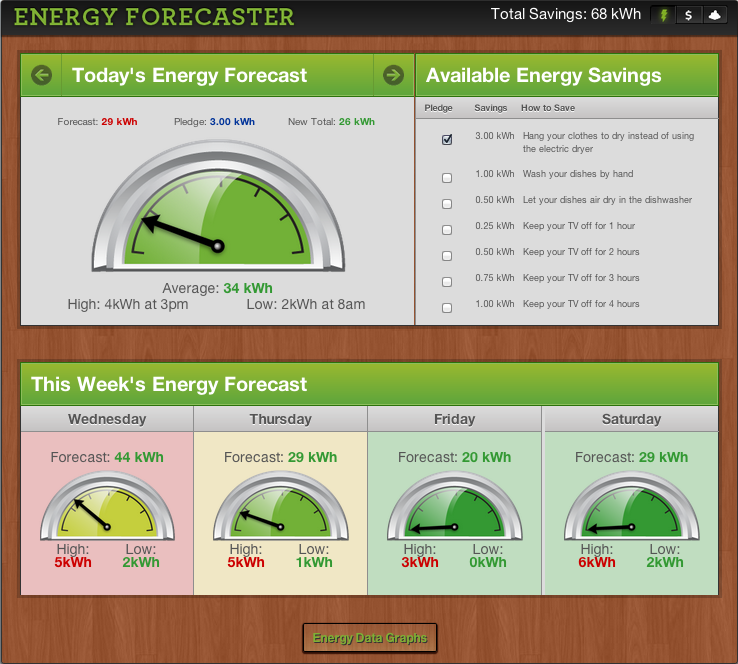Select Friday's green gauge dial
This screenshot has height=664, width=738.
[x=455, y=506]
